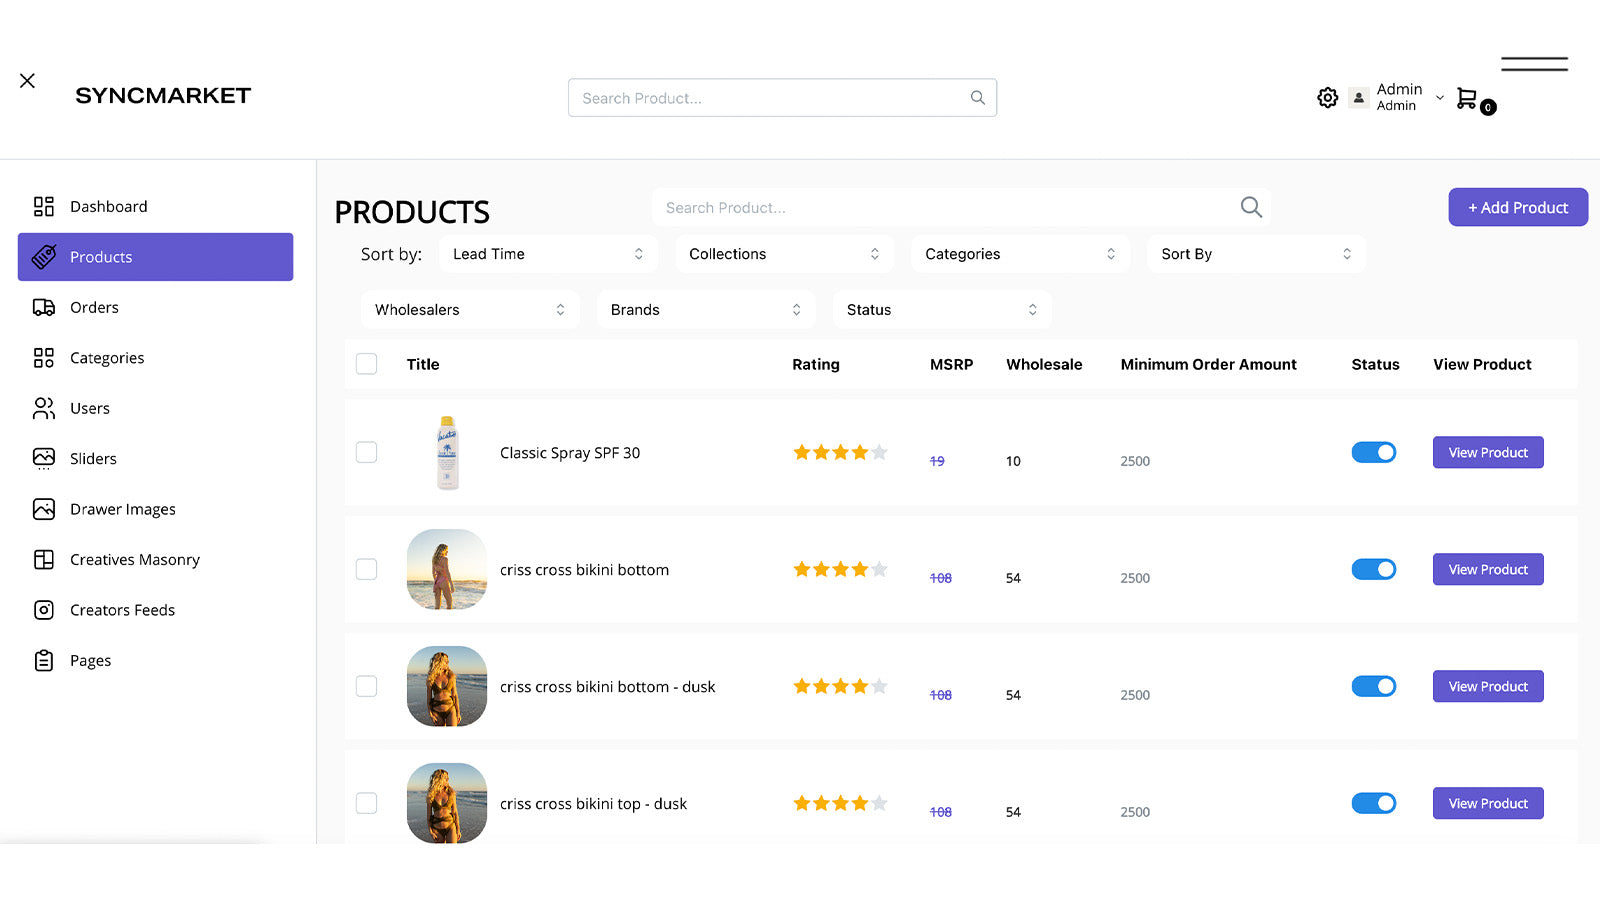Click the Admin user avatar icon
The image size is (1600, 900).
(x=1358, y=98)
